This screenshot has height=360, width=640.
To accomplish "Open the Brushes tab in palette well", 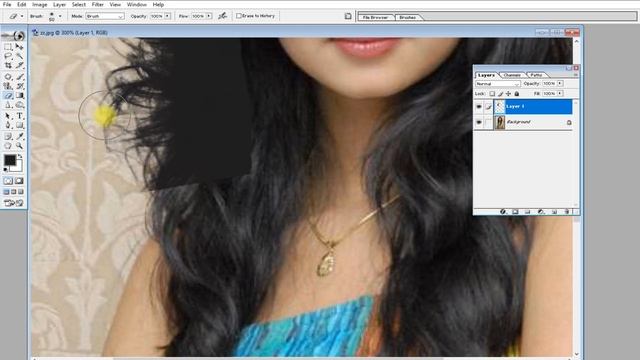I will (x=407, y=18).
